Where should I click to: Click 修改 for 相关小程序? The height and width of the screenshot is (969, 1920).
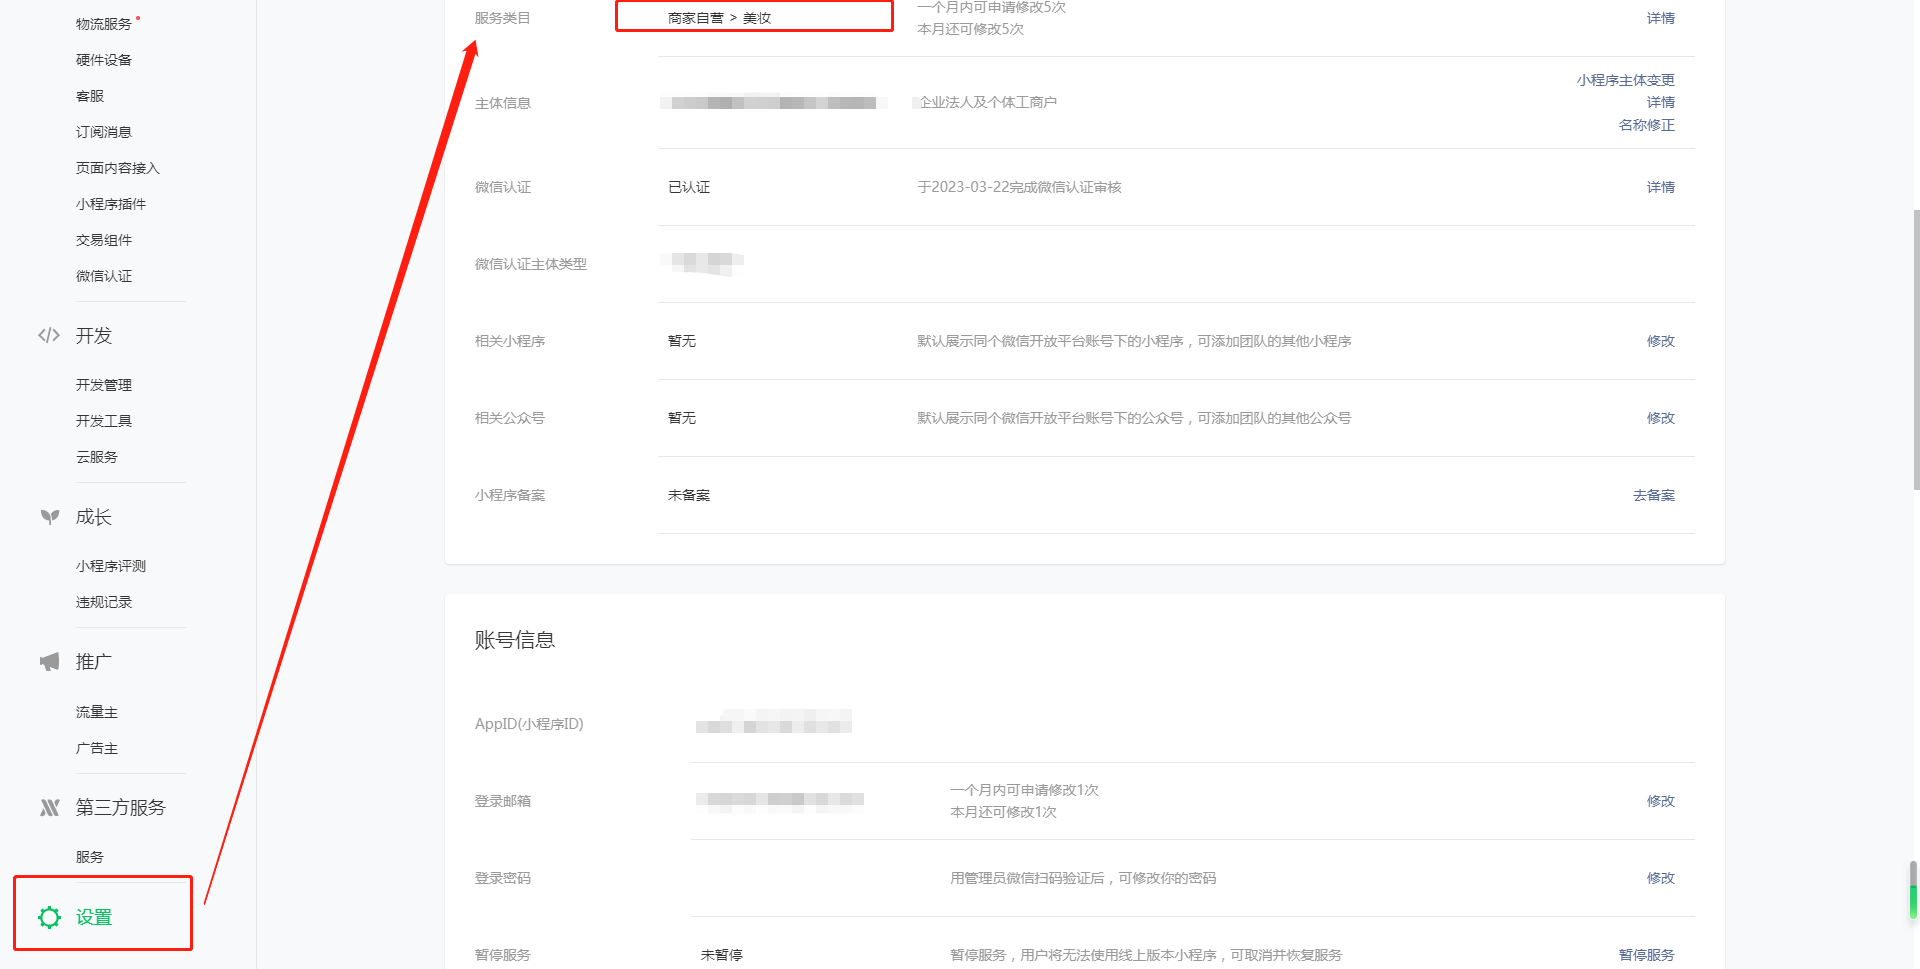(1660, 341)
